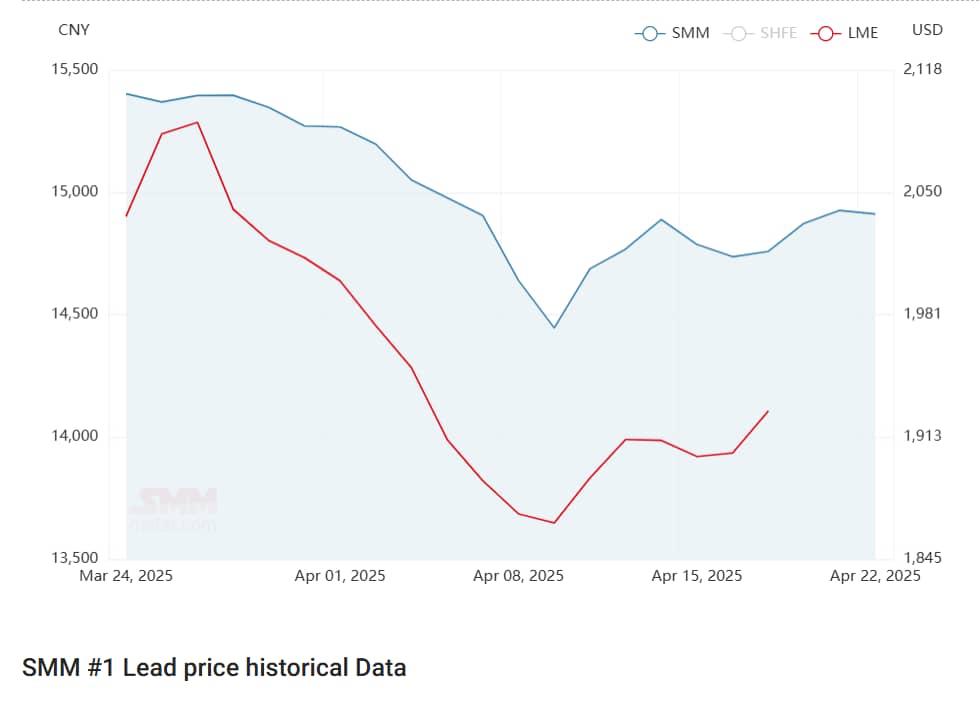
Task: Click the blue SMM legend circle marker
Action: [650, 33]
